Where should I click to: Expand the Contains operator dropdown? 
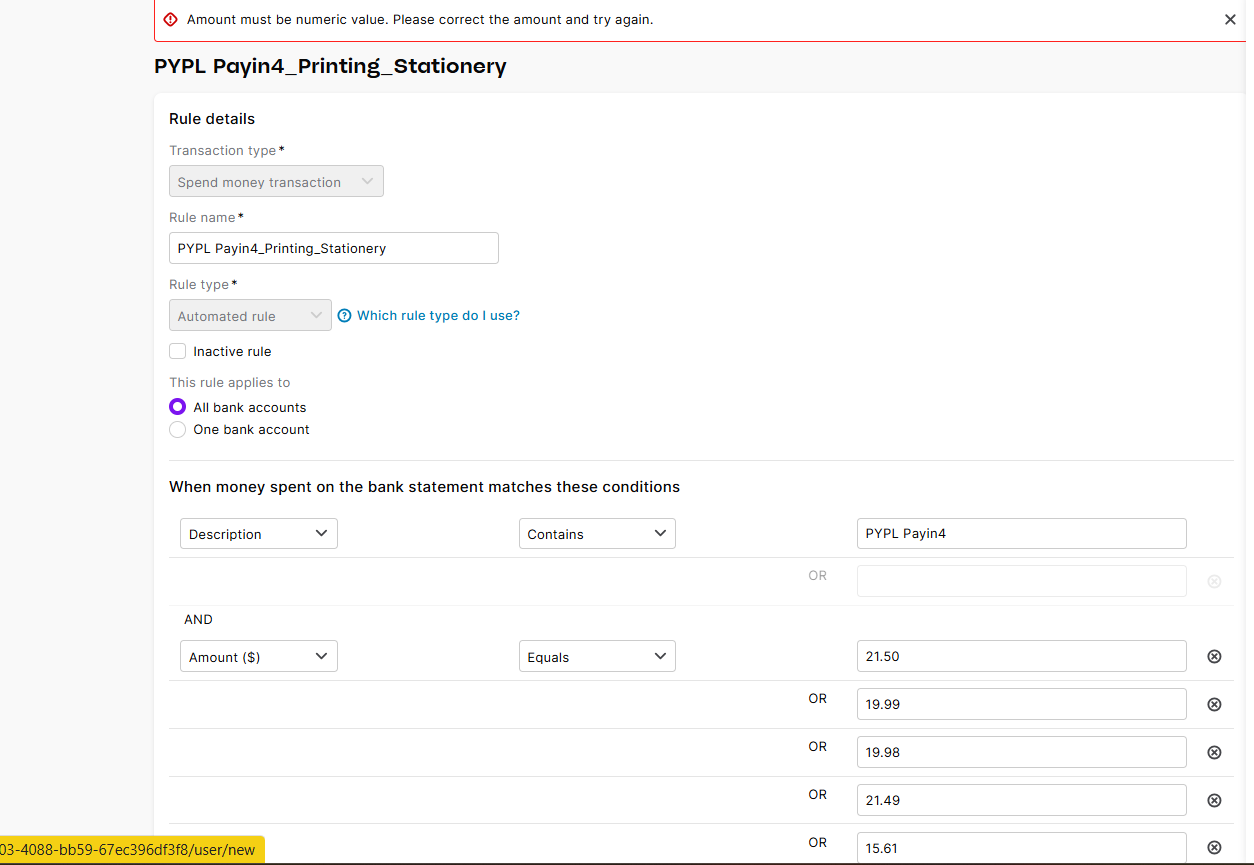pos(597,534)
